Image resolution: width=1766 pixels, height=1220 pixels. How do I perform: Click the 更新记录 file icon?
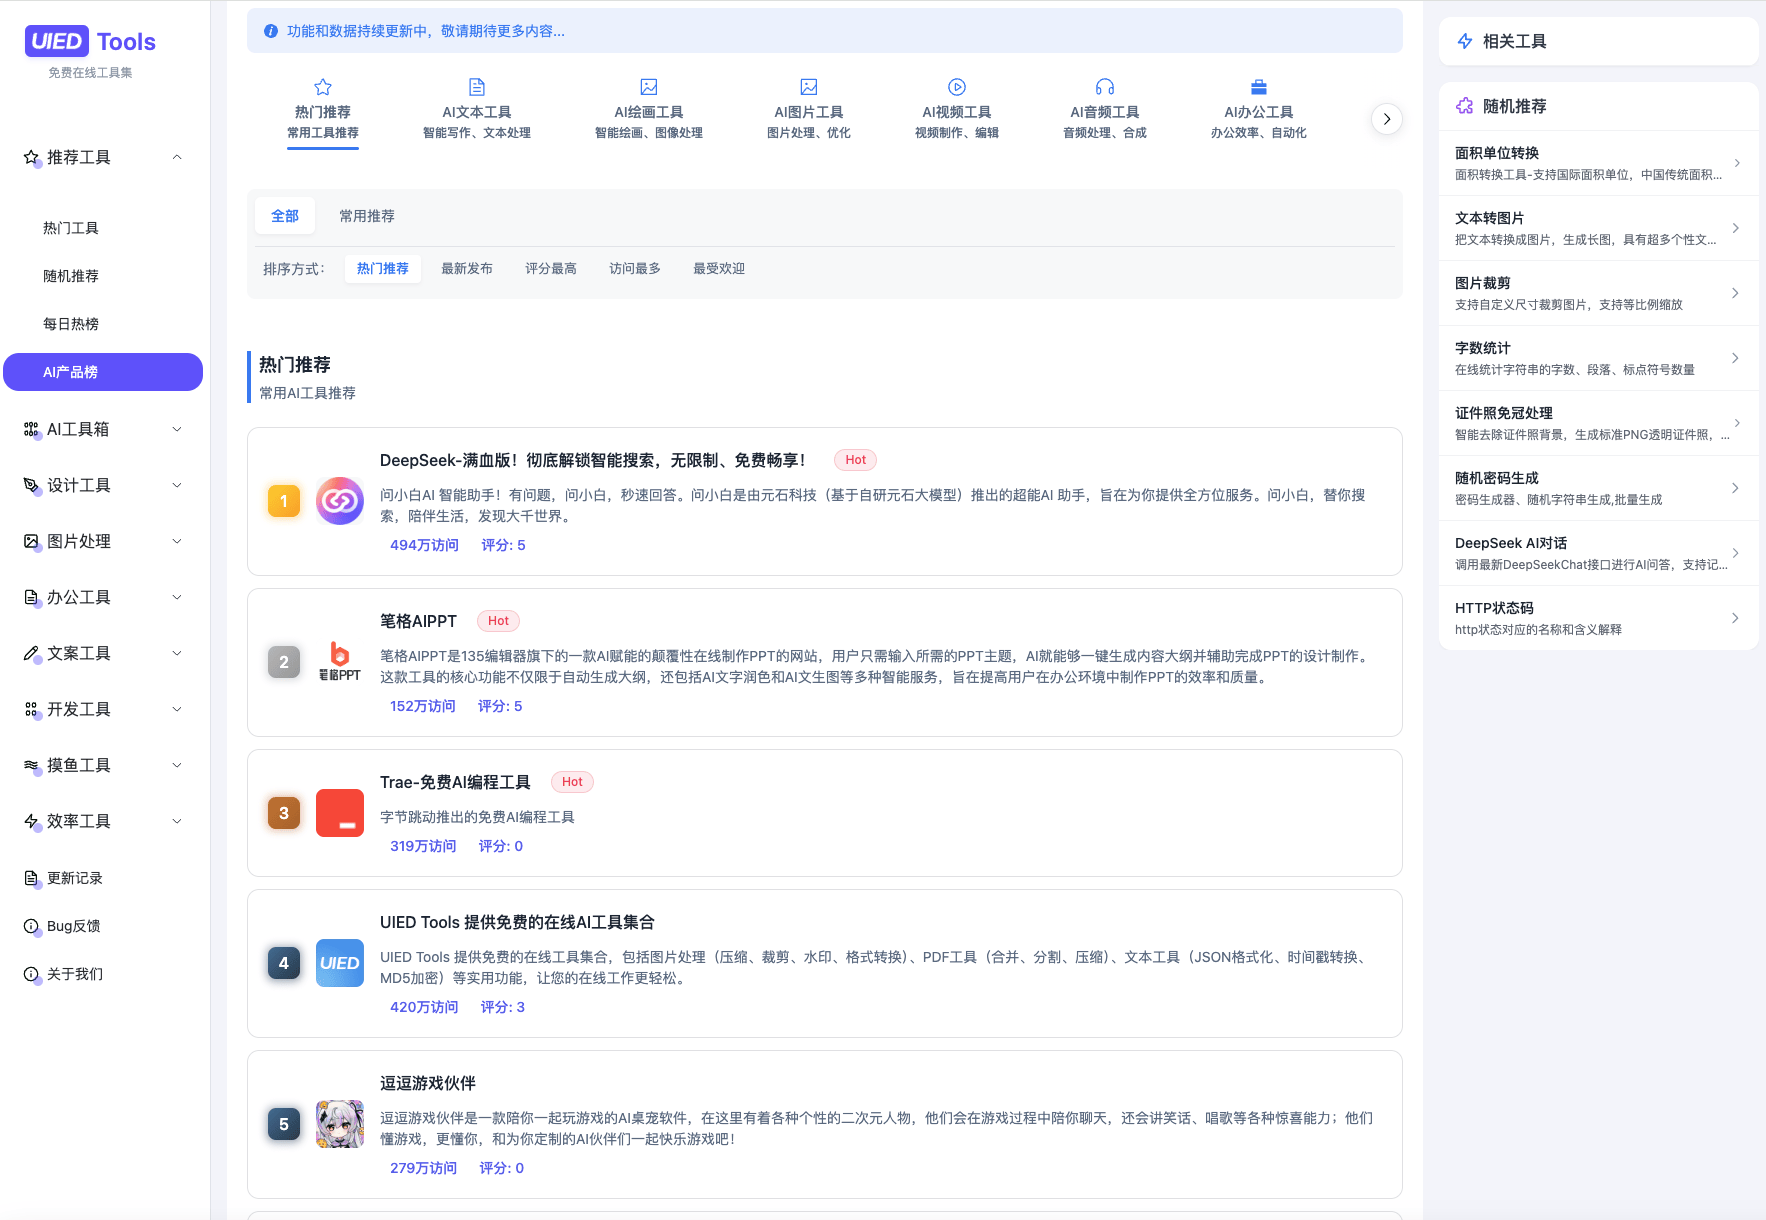[x=31, y=878]
